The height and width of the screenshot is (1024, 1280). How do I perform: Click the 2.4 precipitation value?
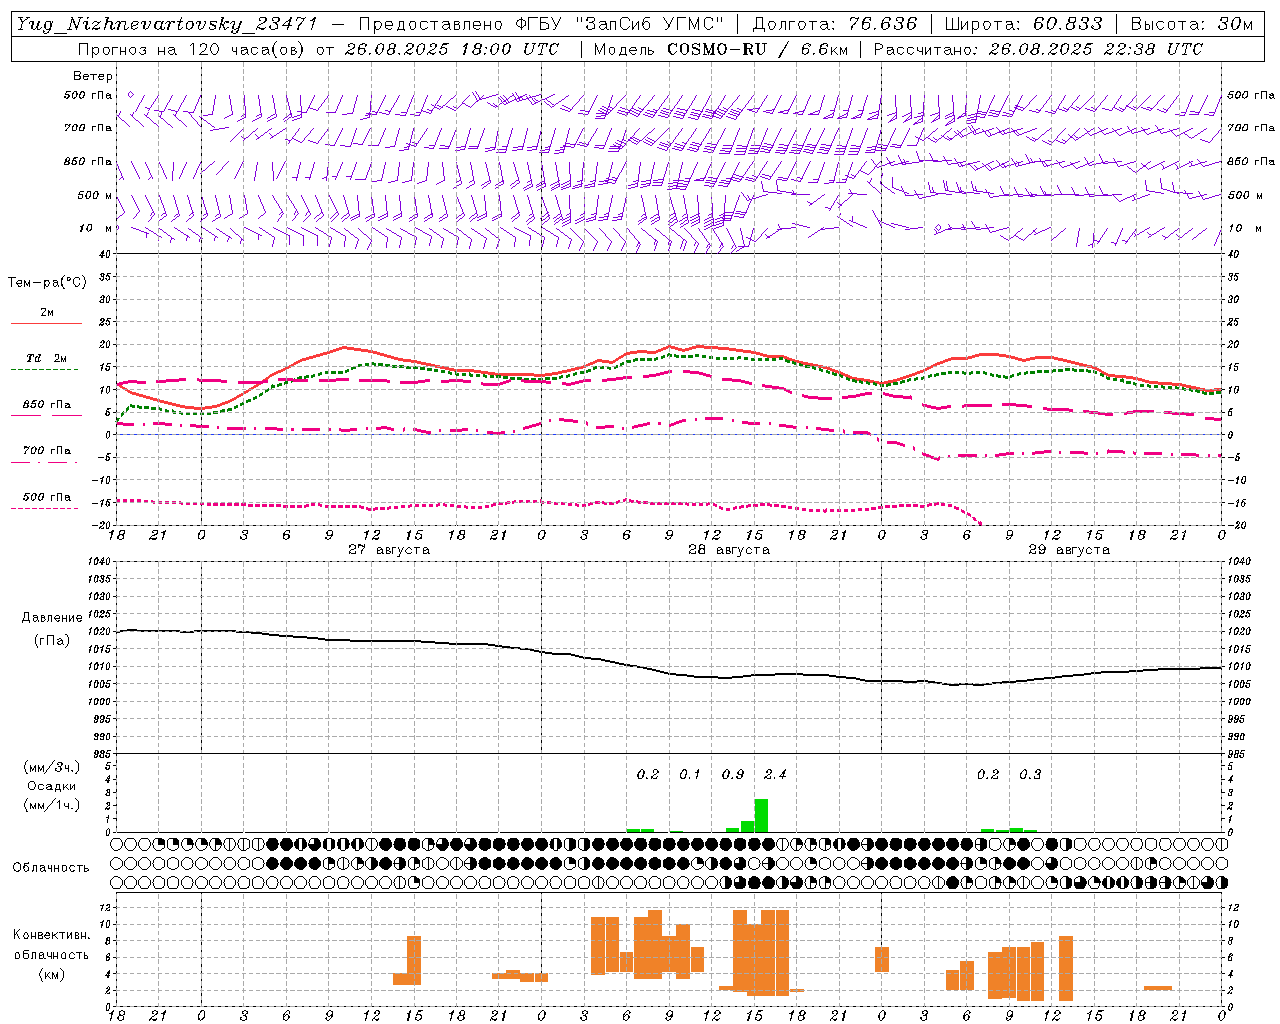(x=775, y=774)
